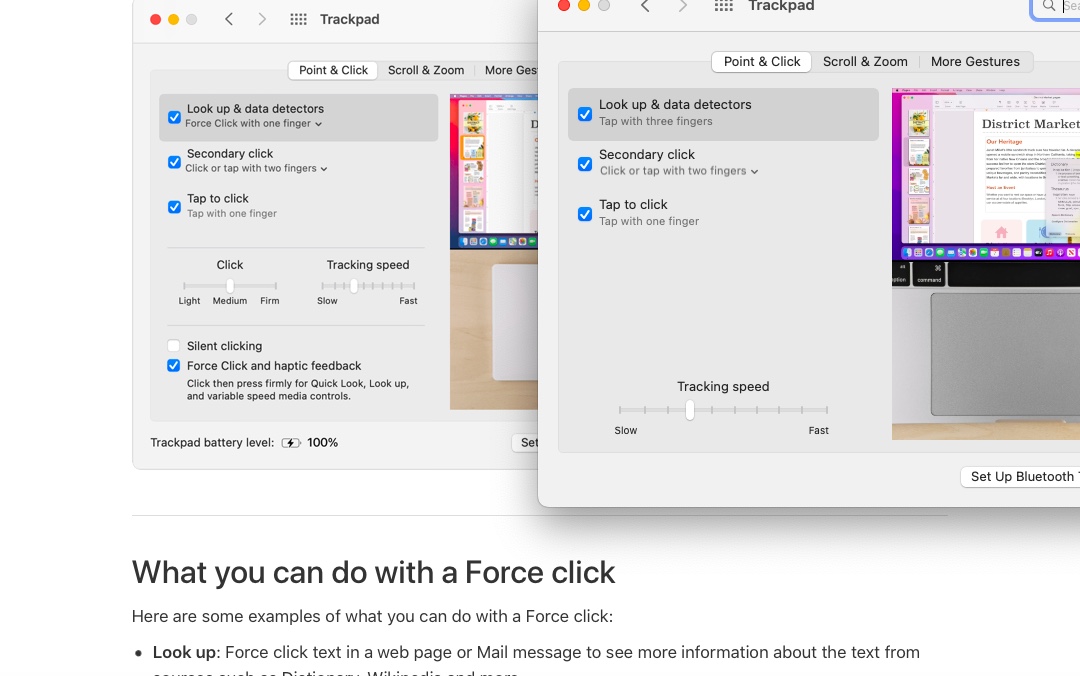Click the back arrow in the right Trackpad window

[x=645, y=6]
